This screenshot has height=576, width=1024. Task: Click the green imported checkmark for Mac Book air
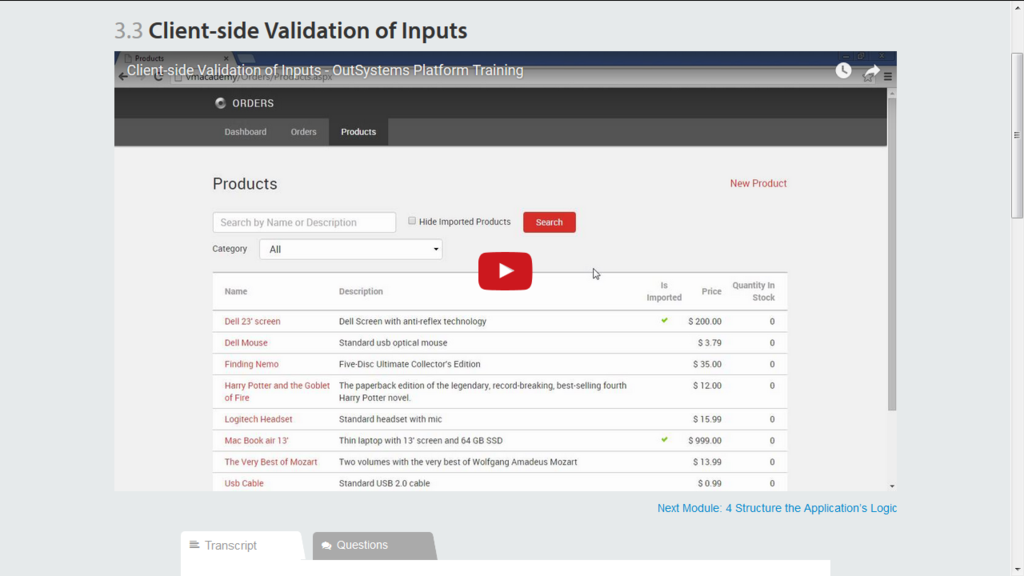pyautogui.click(x=664, y=440)
